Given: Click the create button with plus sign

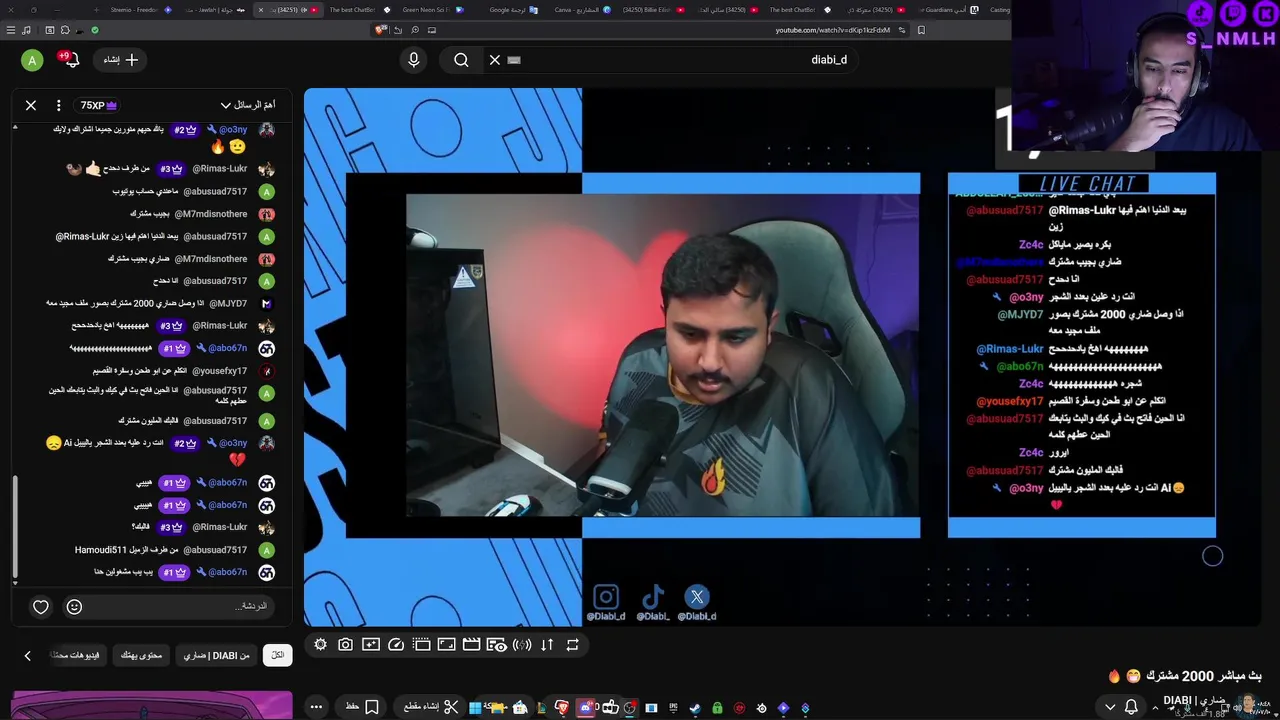Looking at the screenshot, I should click(x=121, y=60).
